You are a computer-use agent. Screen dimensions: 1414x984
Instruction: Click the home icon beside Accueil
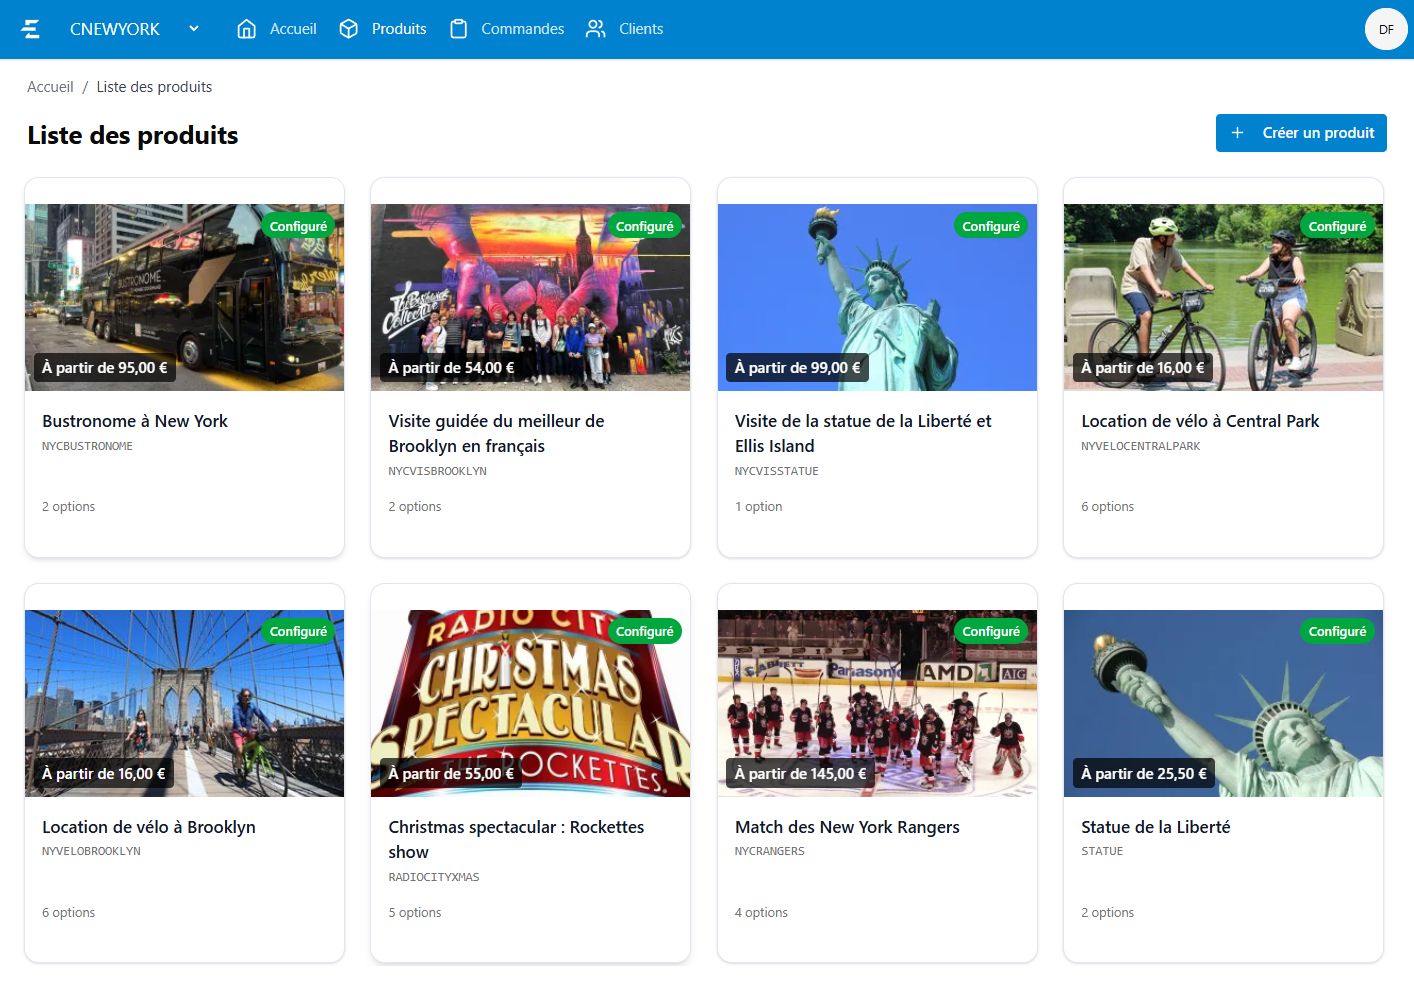(x=246, y=29)
